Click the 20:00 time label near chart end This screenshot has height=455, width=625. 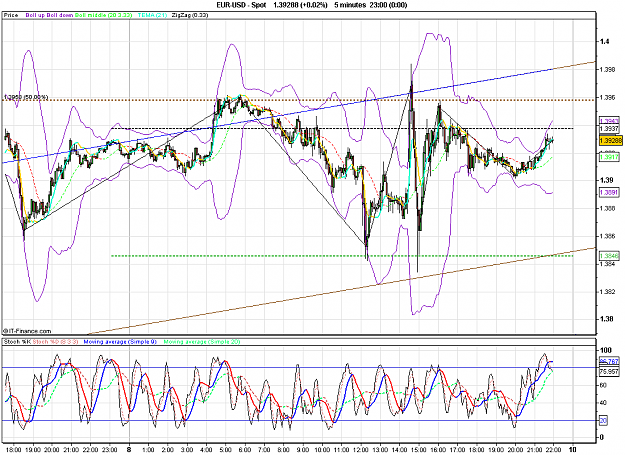click(x=515, y=450)
